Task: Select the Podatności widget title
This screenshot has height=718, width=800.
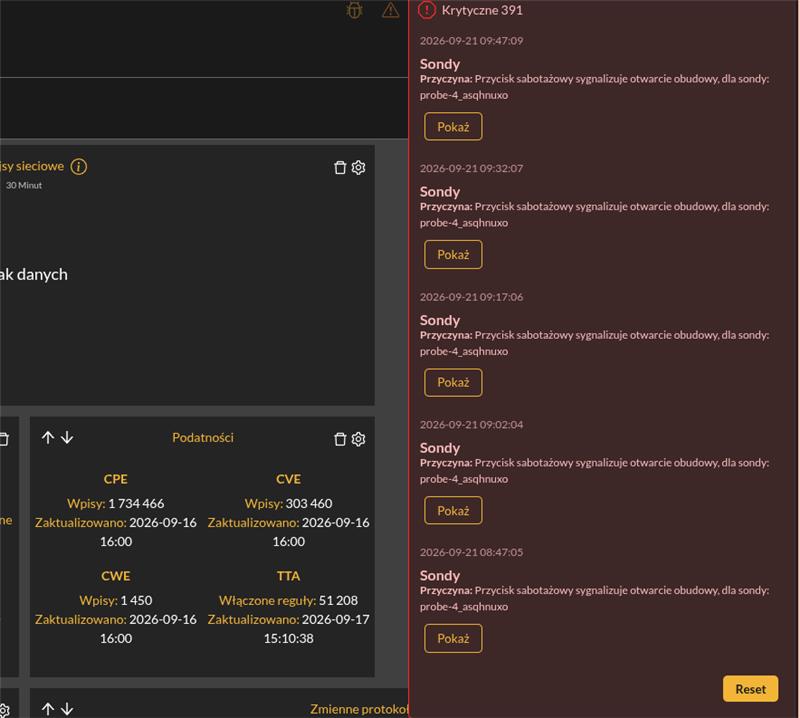Action: point(203,438)
